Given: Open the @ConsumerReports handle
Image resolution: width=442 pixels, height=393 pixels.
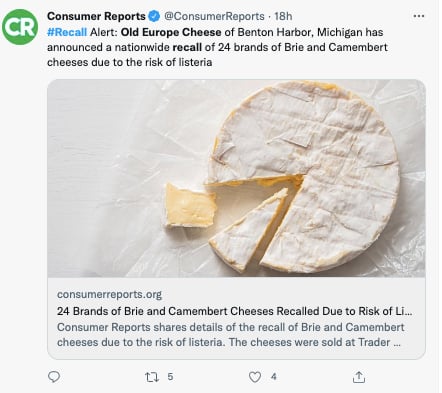Looking at the screenshot, I should [x=214, y=16].
